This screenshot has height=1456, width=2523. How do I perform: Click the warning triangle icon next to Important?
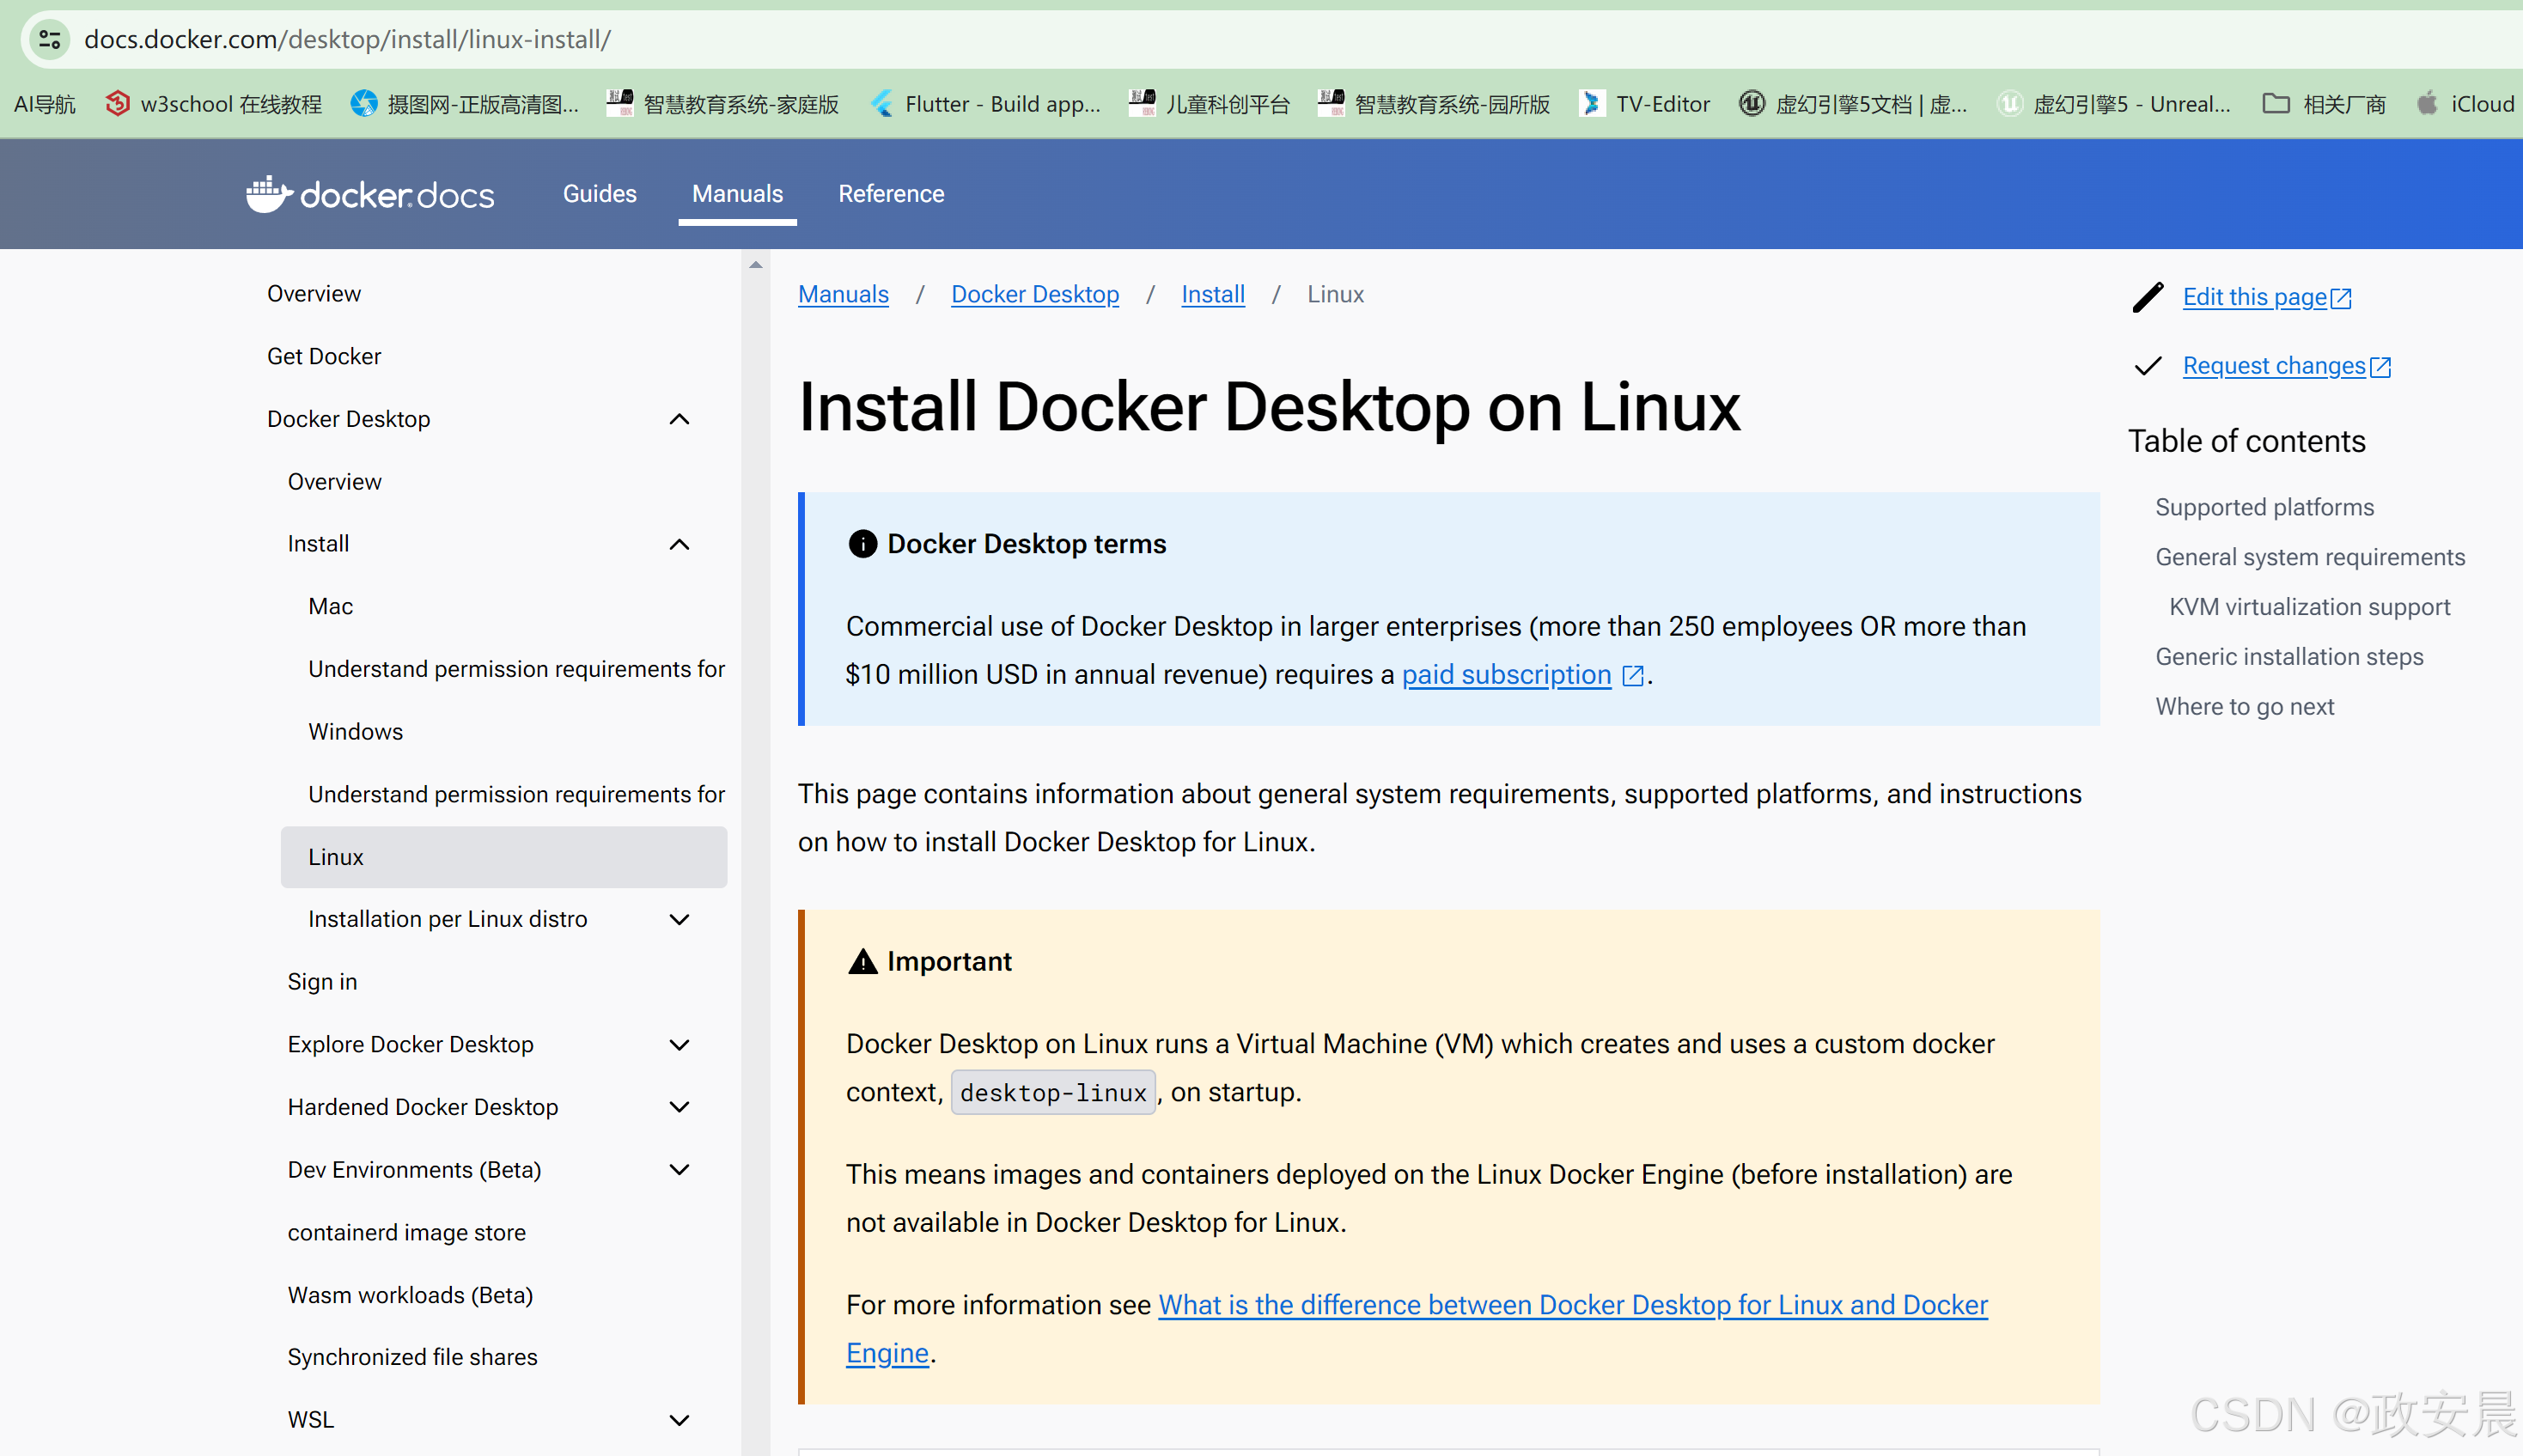[862, 961]
